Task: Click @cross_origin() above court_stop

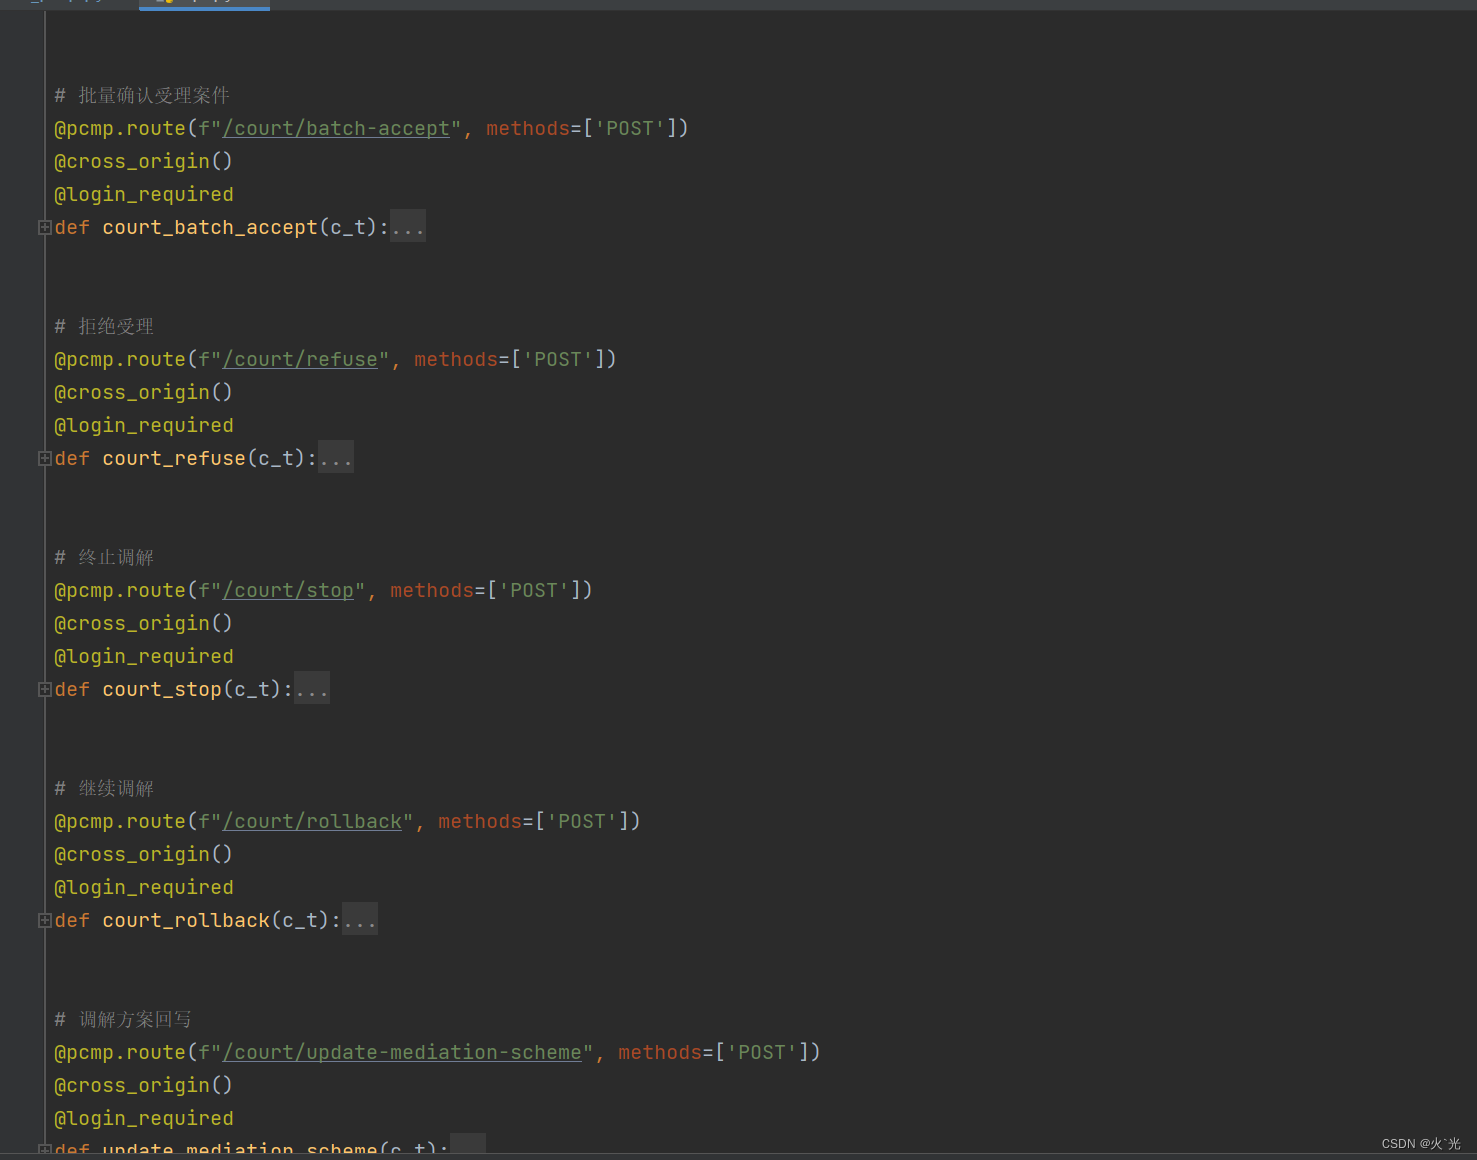Action: (143, 623)
